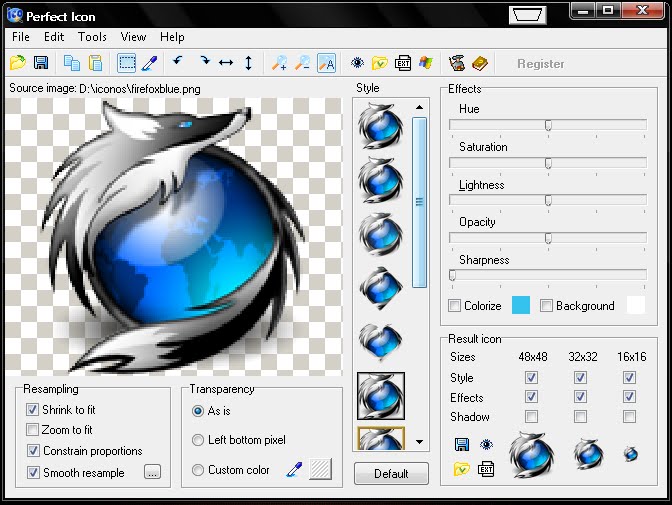Viewport: 672px width, 505px height.
Task: Rotate image clockwise
Action: (205, 61)
